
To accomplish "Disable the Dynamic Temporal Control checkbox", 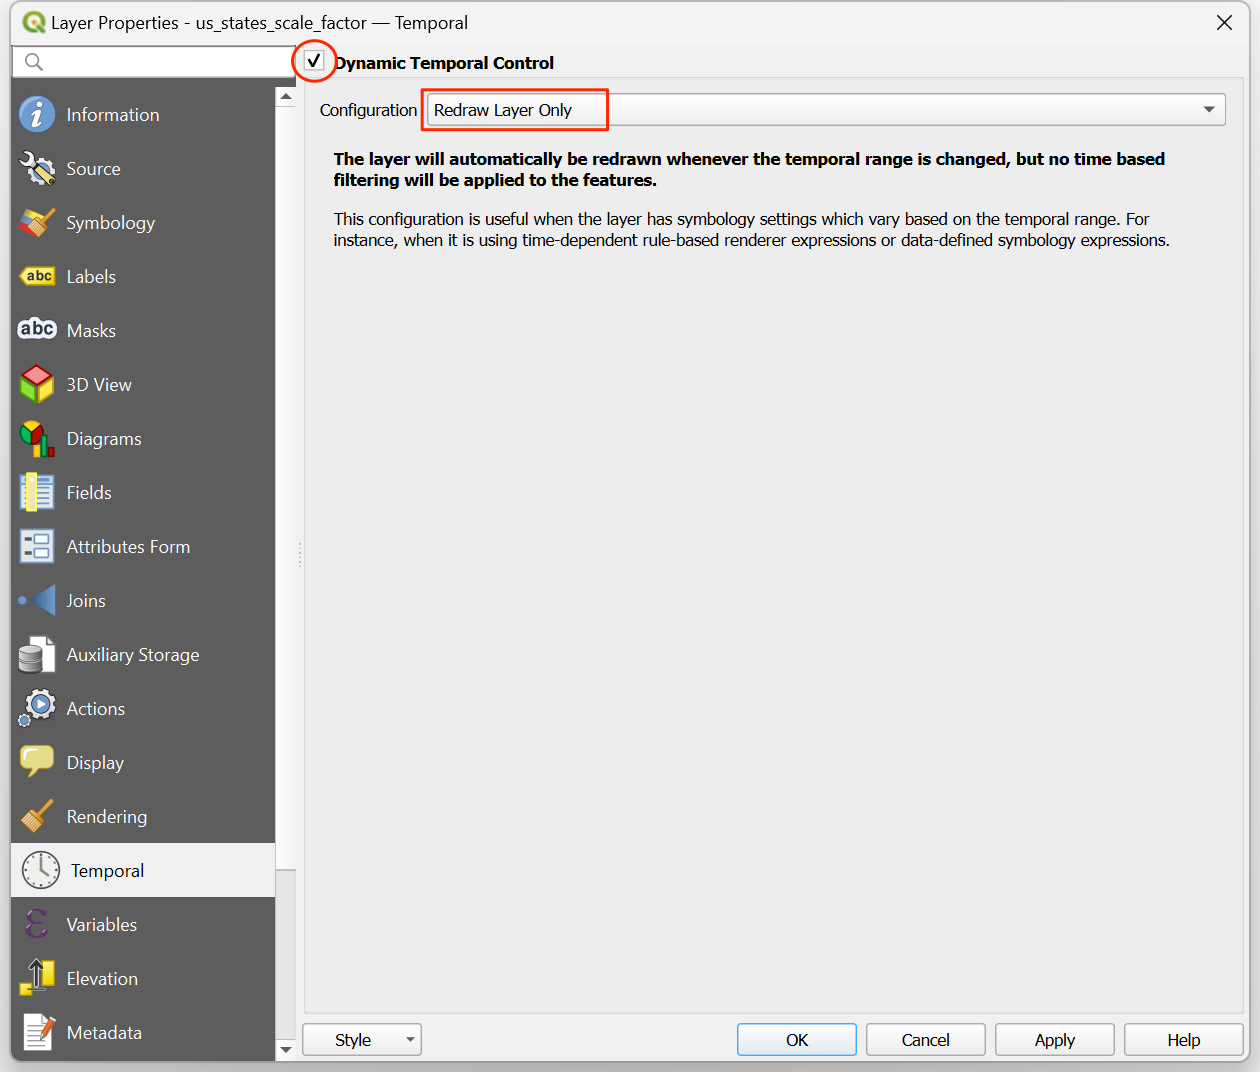I will [x=314, y=61].
